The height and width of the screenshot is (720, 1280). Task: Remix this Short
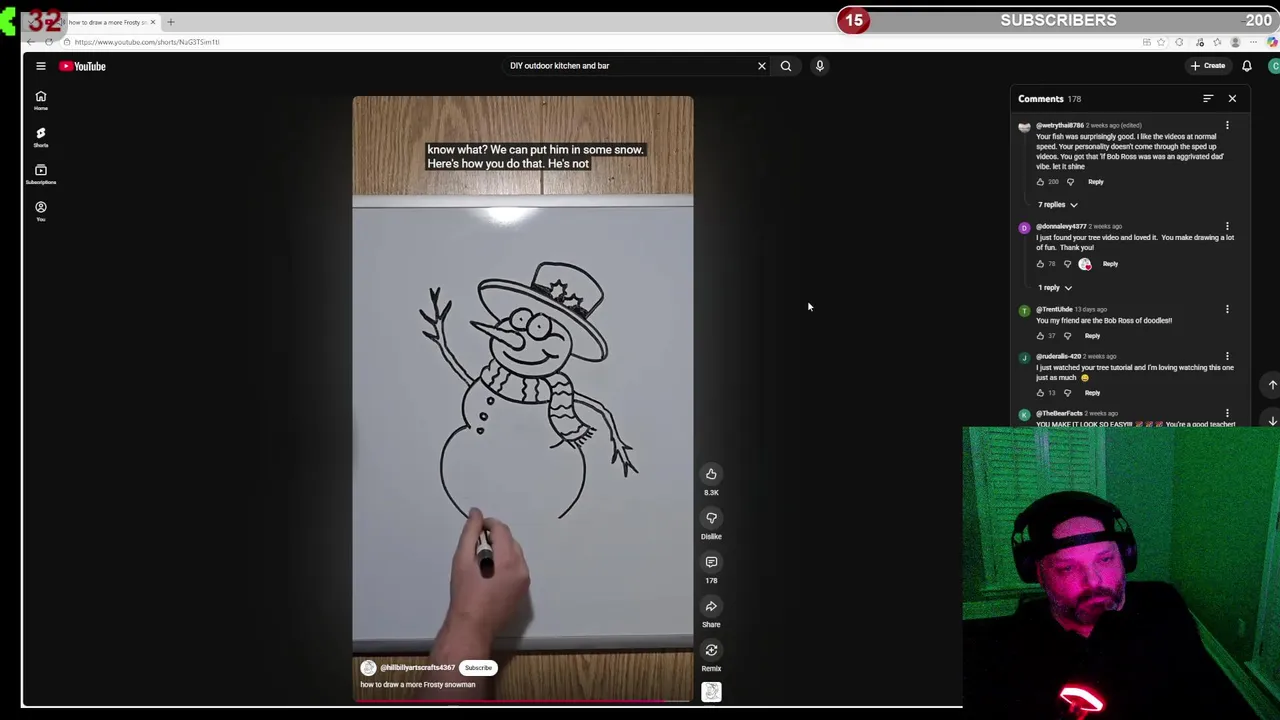pyautogui.click(x=711, y=650)
